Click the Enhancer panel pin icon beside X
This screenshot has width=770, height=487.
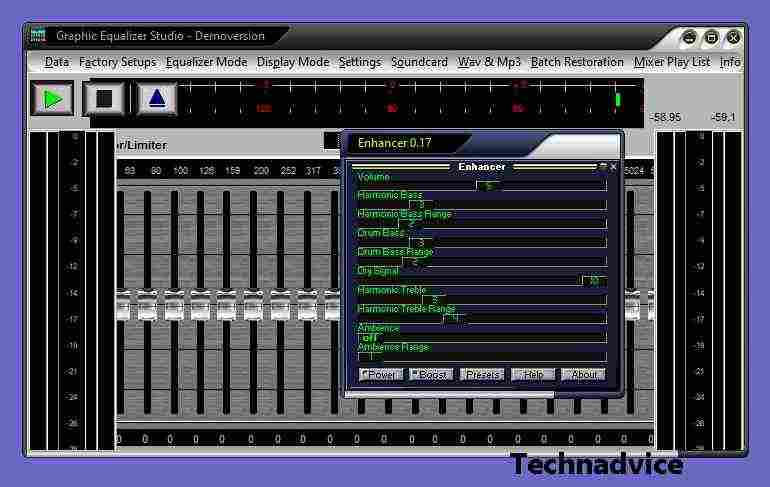click(x=603, y=167)
